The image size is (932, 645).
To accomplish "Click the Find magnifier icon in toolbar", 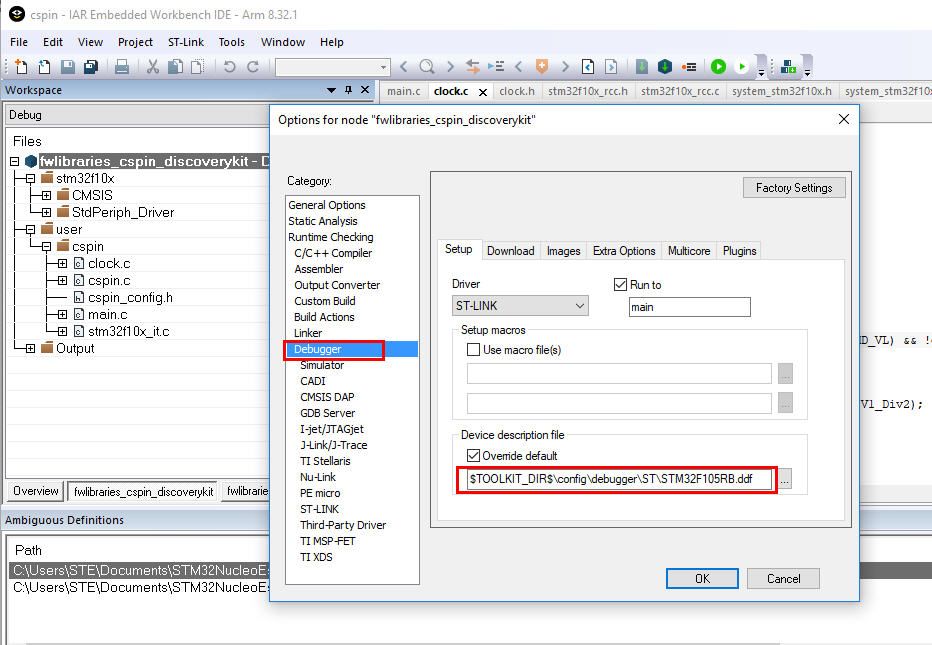I will click(x=426, y=67).
